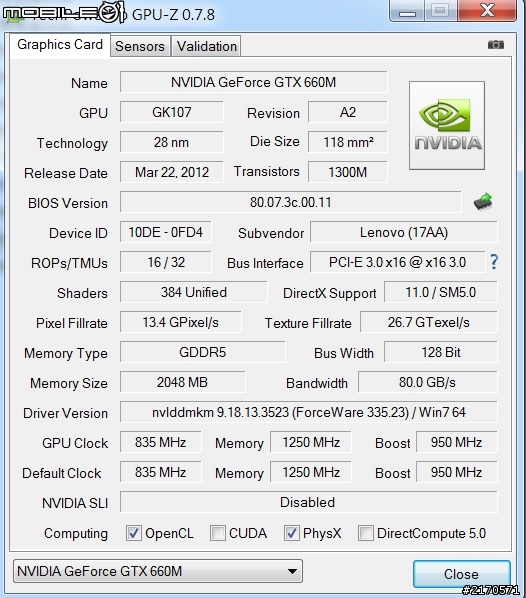The image size is (526, 598).
Task: Minimize the GPU-Z window
Action: [407, 11]
